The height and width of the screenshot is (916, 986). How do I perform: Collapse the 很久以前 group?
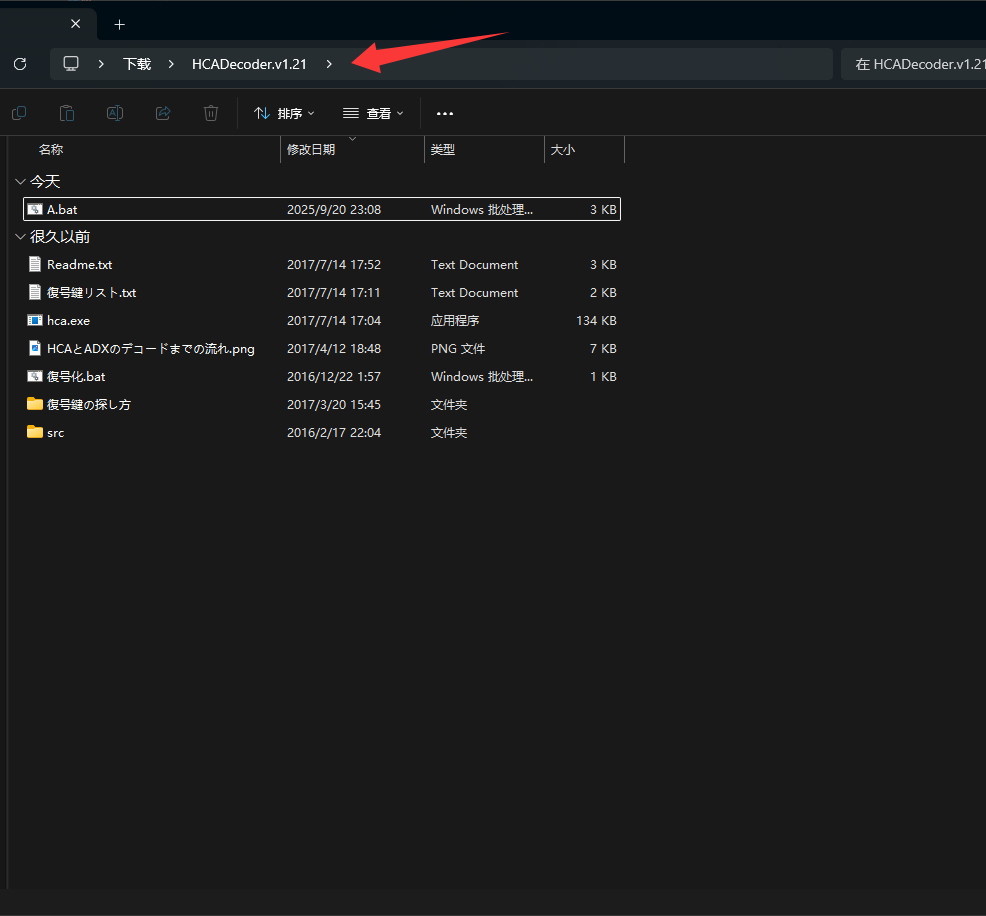coord(20,237)
